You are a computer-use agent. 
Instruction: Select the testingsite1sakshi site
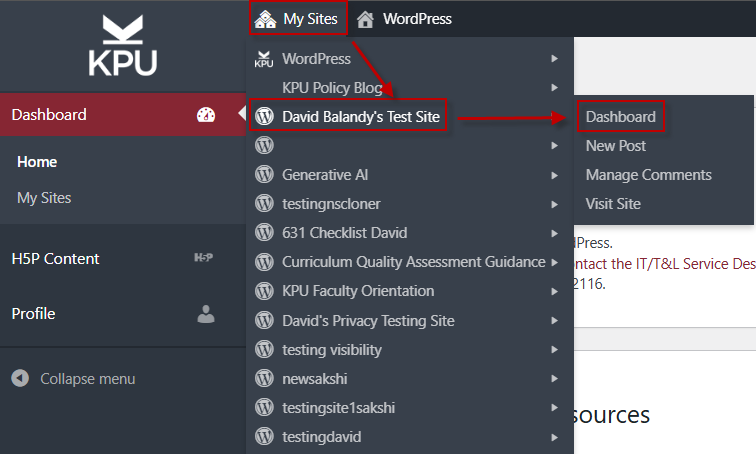tap(338, 408)
